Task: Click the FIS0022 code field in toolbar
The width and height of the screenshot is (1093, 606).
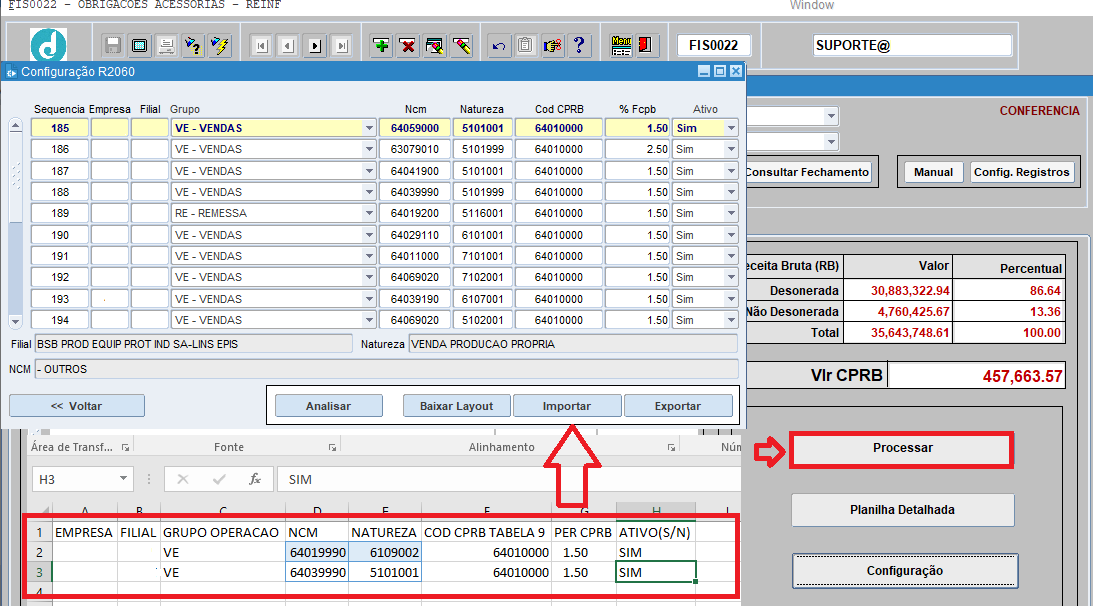Action: 714,45
